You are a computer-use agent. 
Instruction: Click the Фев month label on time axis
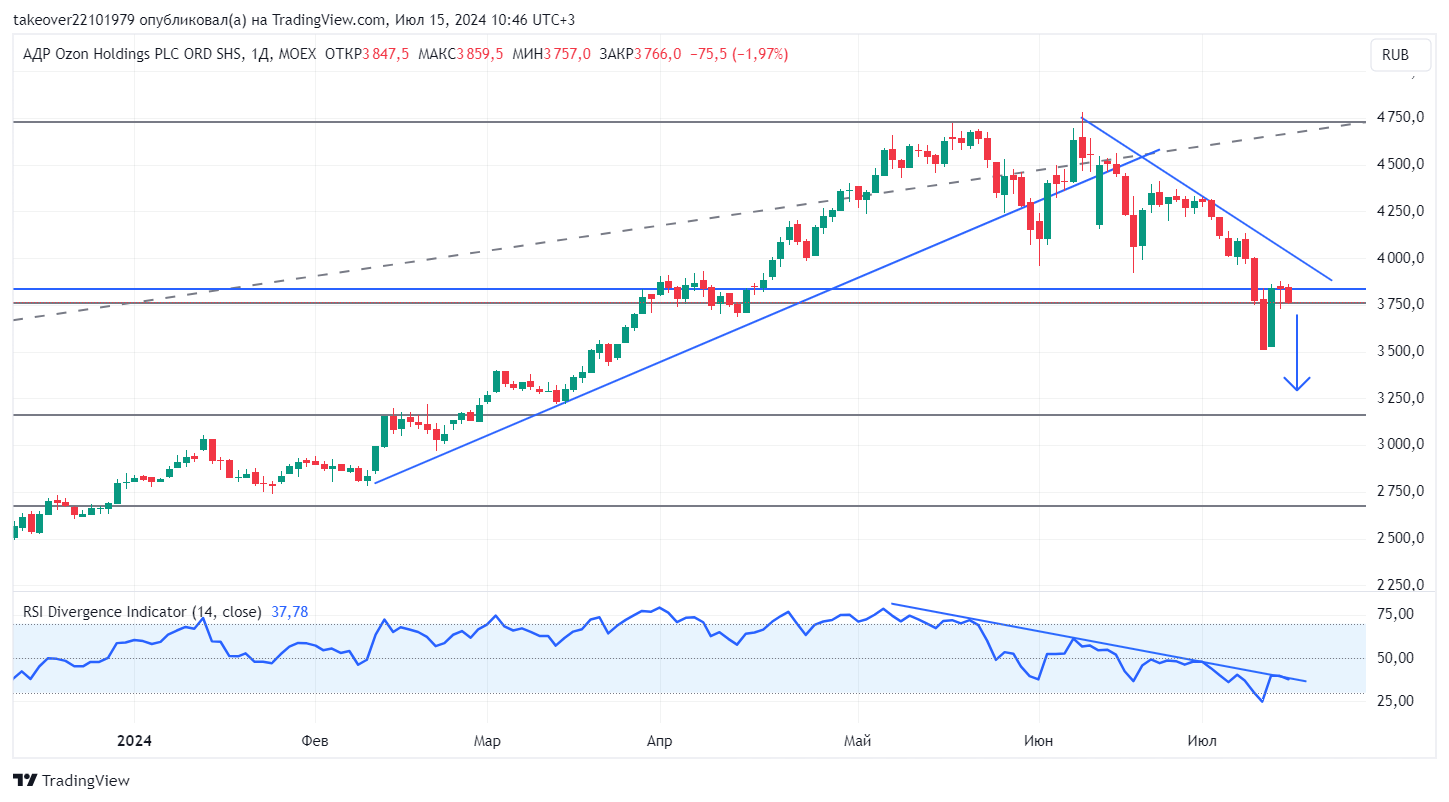coord(315,741)
